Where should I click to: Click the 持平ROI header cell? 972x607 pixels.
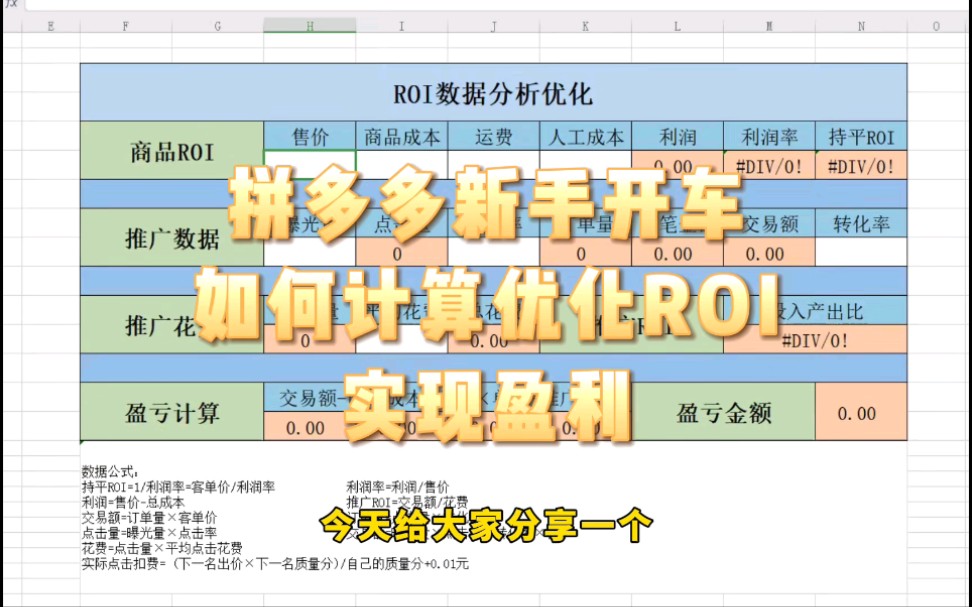[861, 136]
